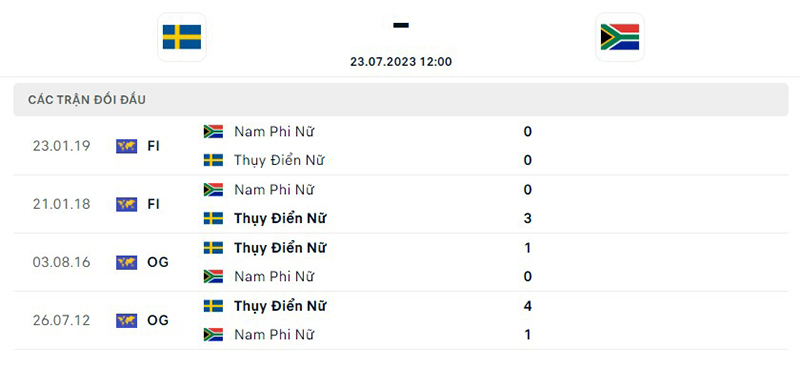Click South Africa flag in 03.08.16 match row
800x368 pixels.
213,277
